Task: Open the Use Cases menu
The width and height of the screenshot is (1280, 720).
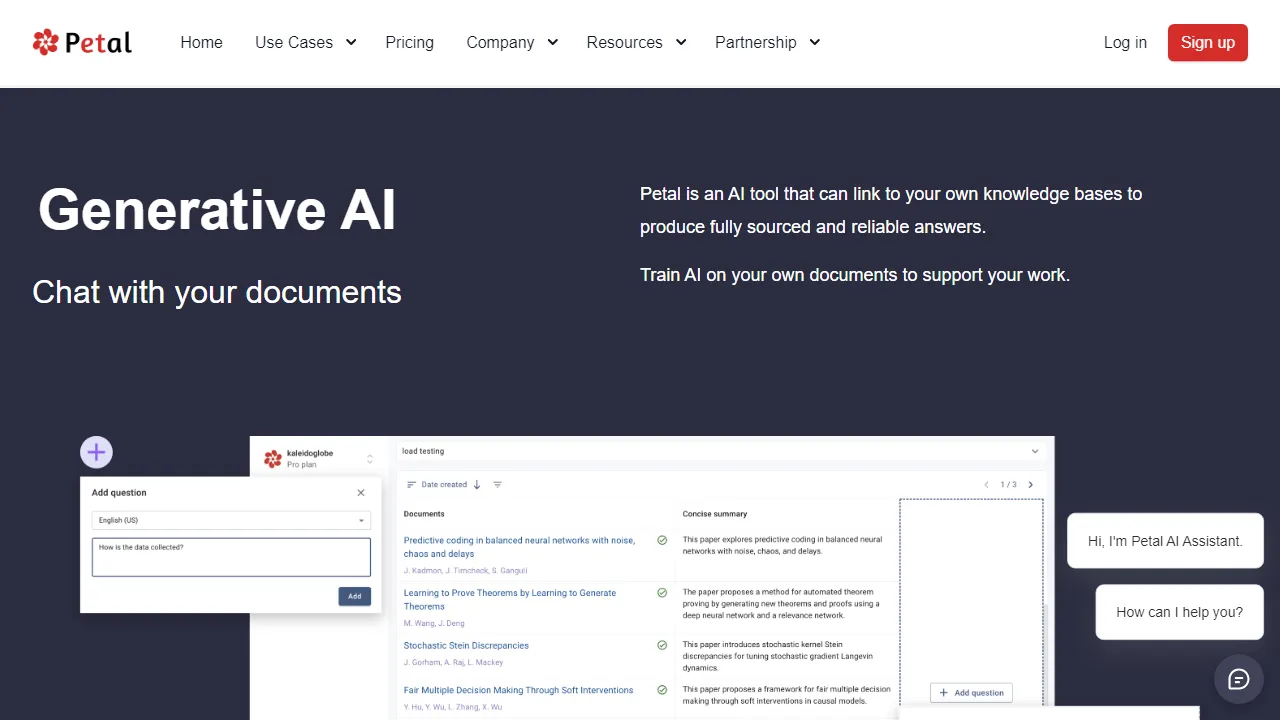Action: (294, 42)
